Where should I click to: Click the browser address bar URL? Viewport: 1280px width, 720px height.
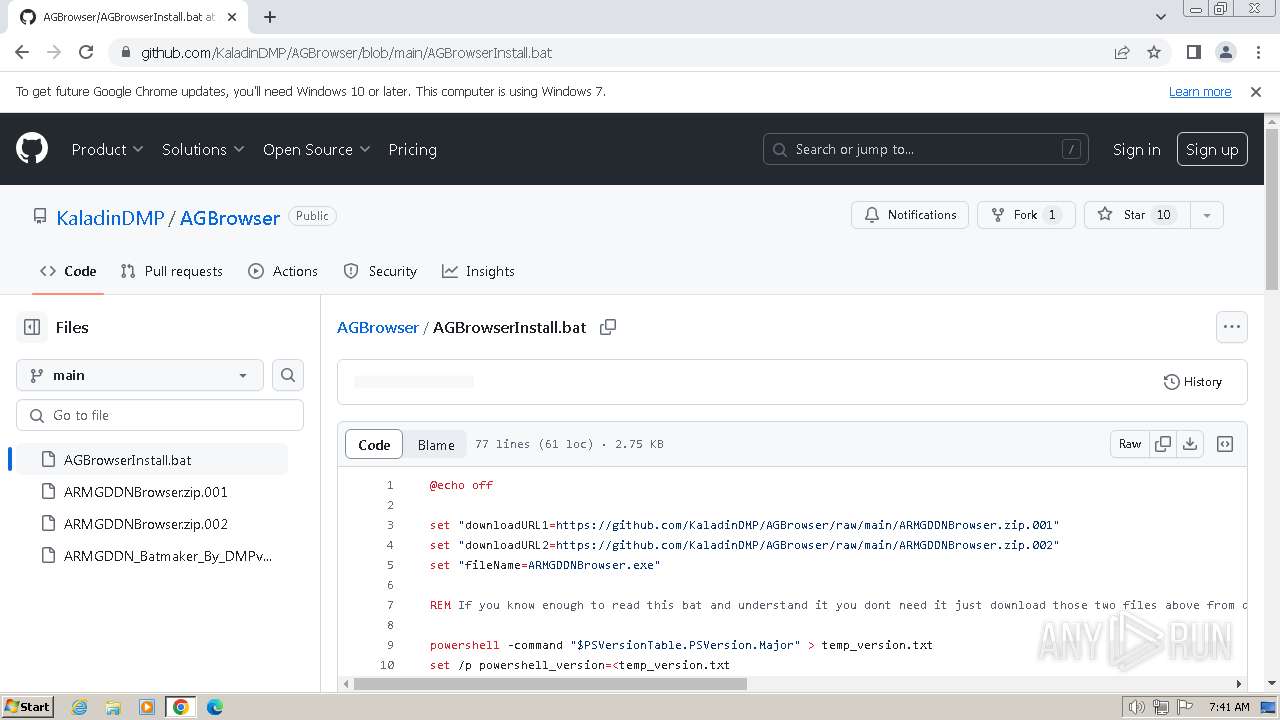click(x=346, y=52)
